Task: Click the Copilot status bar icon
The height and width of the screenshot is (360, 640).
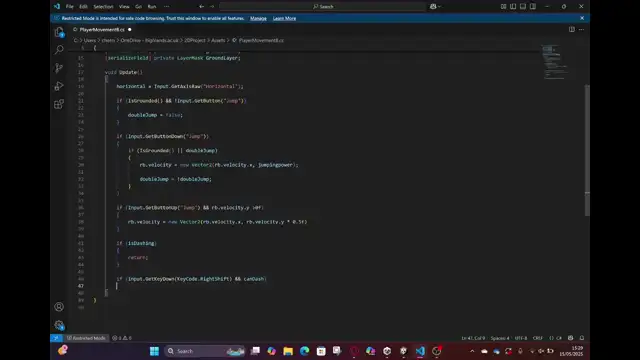Action: 571,338
